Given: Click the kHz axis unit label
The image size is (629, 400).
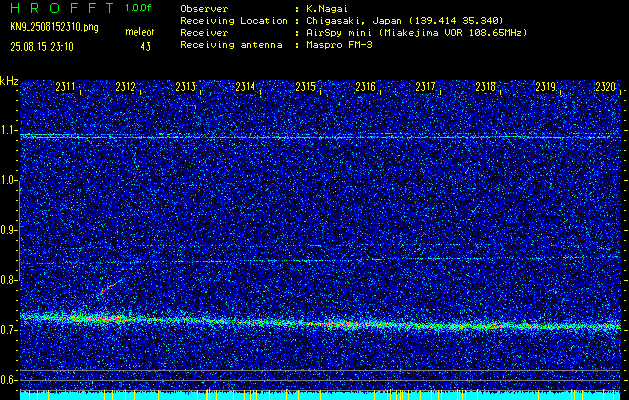Looking at the screenshot, I should click(9, 81).
